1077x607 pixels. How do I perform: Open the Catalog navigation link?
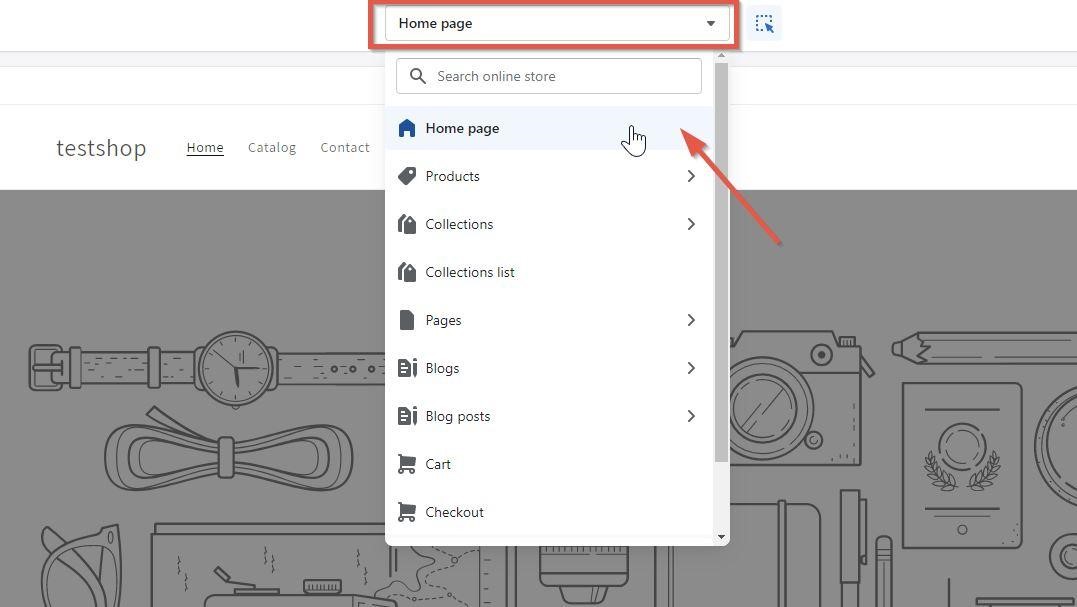271,147
